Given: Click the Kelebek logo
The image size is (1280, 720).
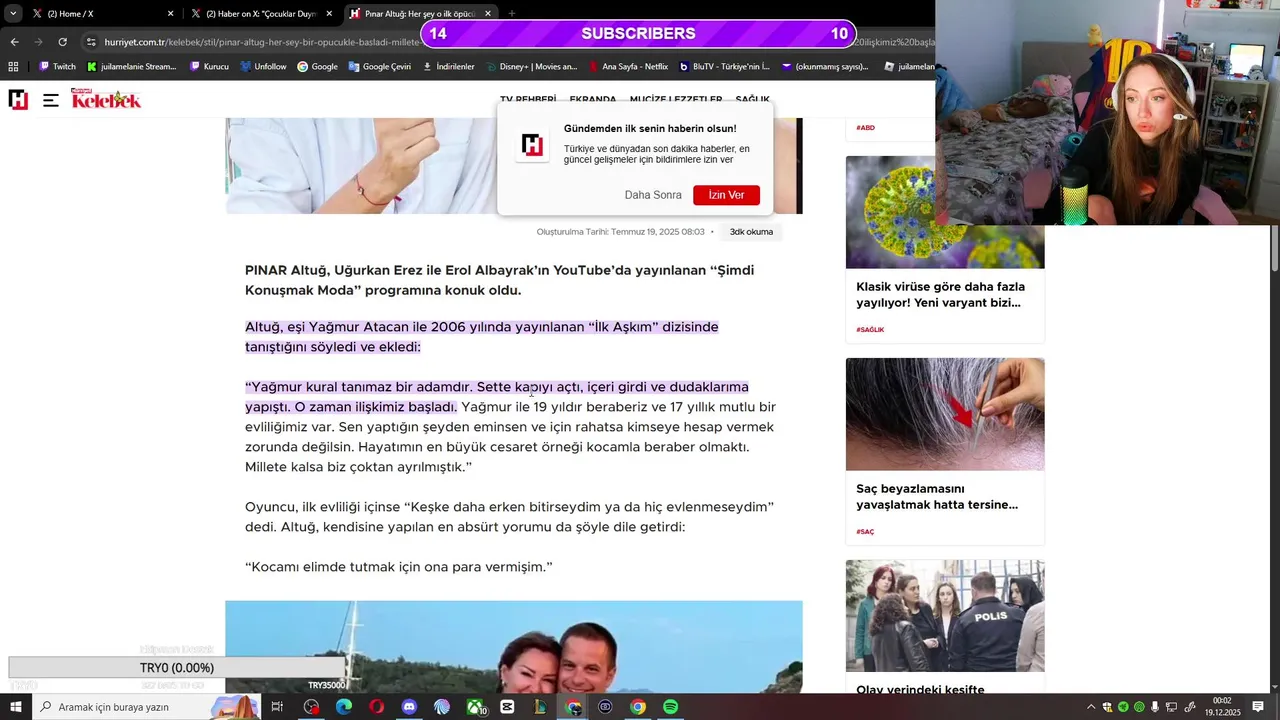Looking at the screenshot, I should coord(106,99).
